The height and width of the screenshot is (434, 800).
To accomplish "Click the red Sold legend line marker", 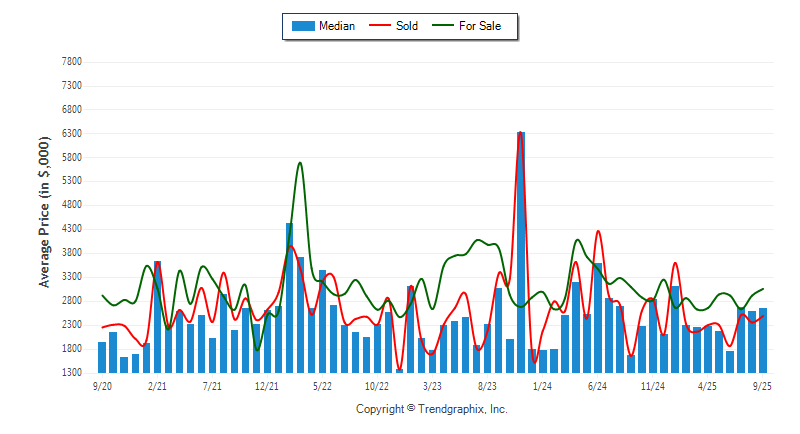I will pos(380,26).
